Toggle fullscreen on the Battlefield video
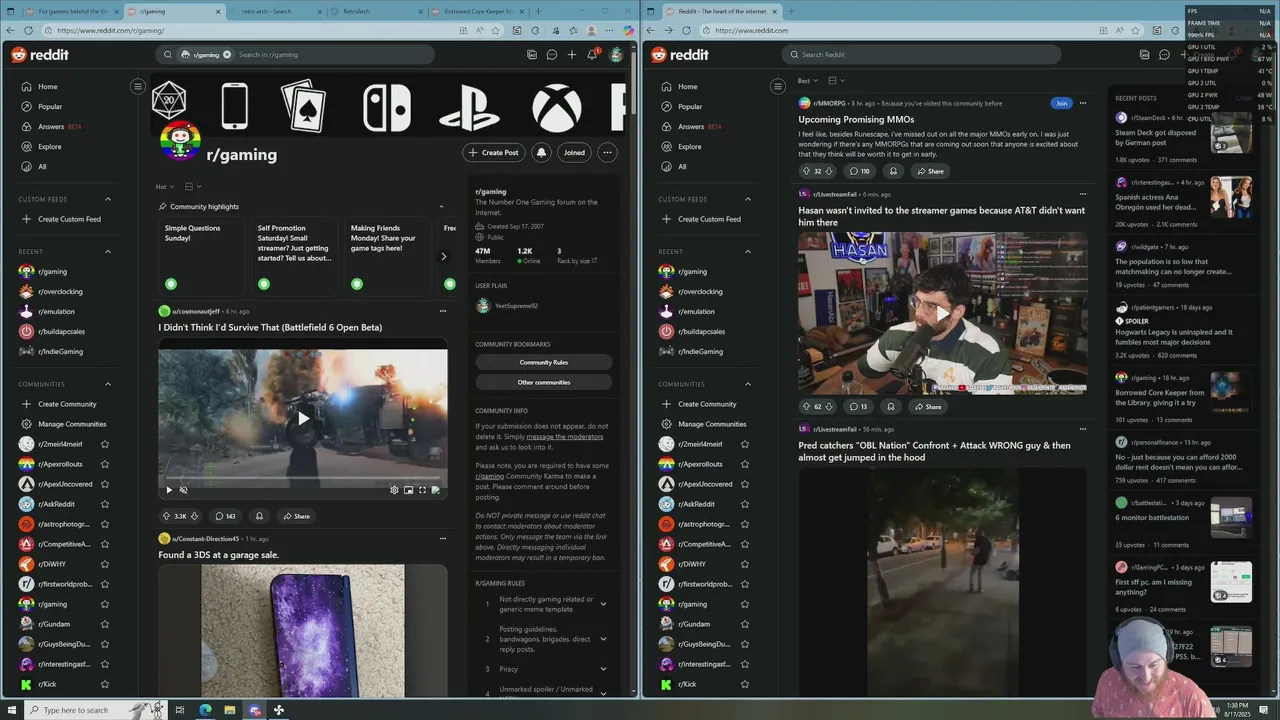 (422, 490)
